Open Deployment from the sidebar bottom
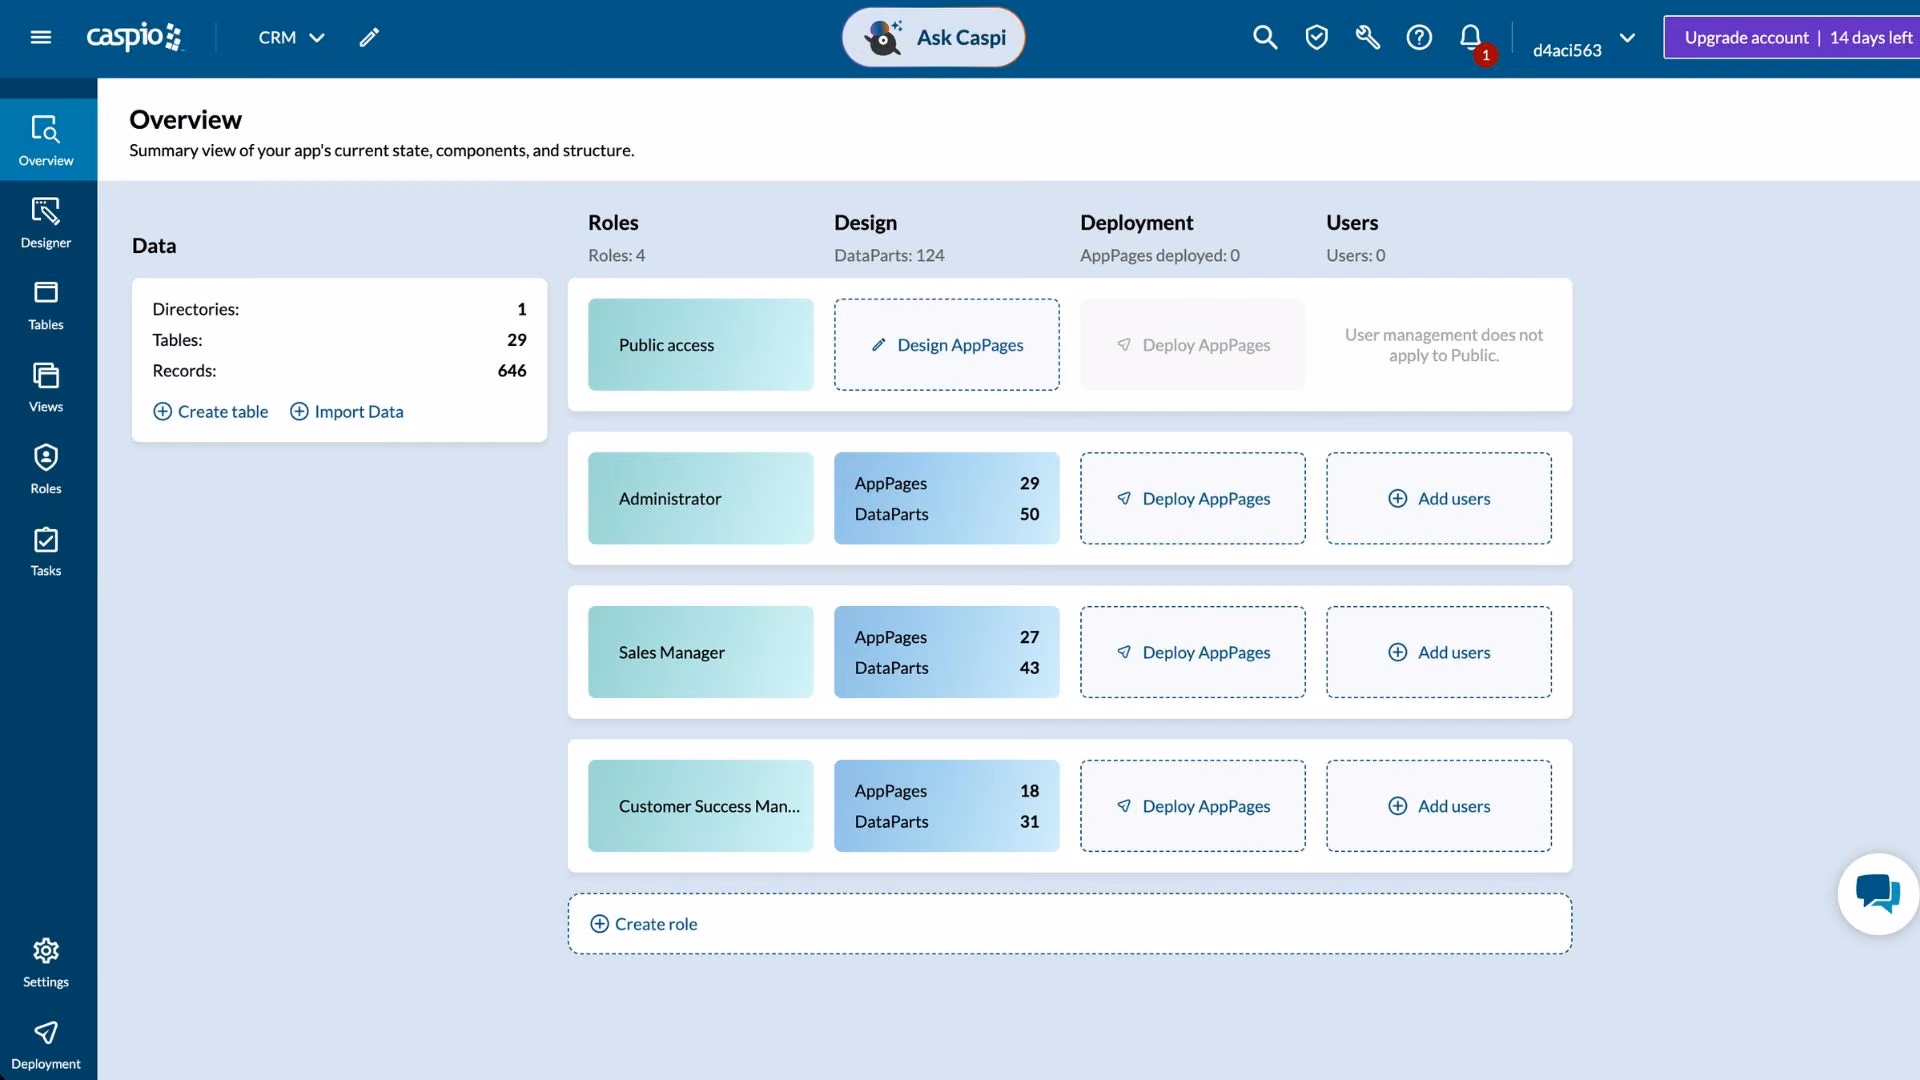The height and width of the screenshot is (1080, 1920). (46, 1044)
